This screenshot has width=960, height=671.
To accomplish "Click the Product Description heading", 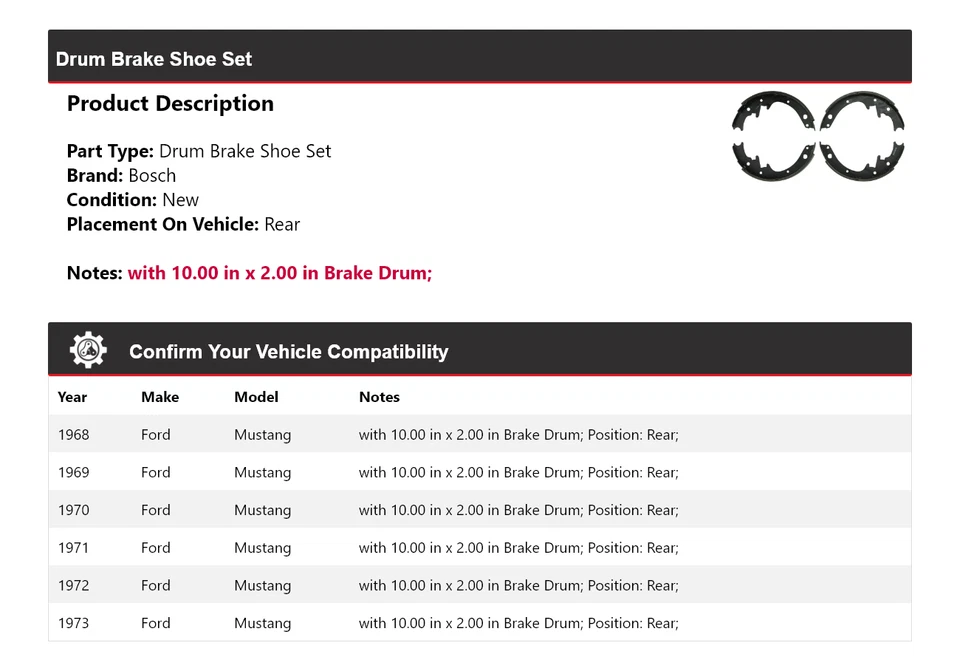I will 170,104.
